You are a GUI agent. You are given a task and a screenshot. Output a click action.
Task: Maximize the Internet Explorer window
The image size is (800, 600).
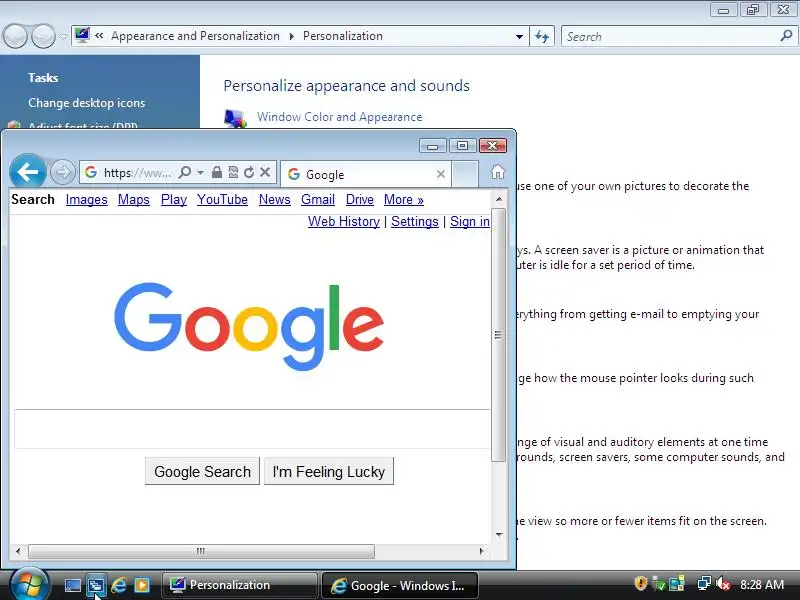pyautogui.click(x=462, y=146)
